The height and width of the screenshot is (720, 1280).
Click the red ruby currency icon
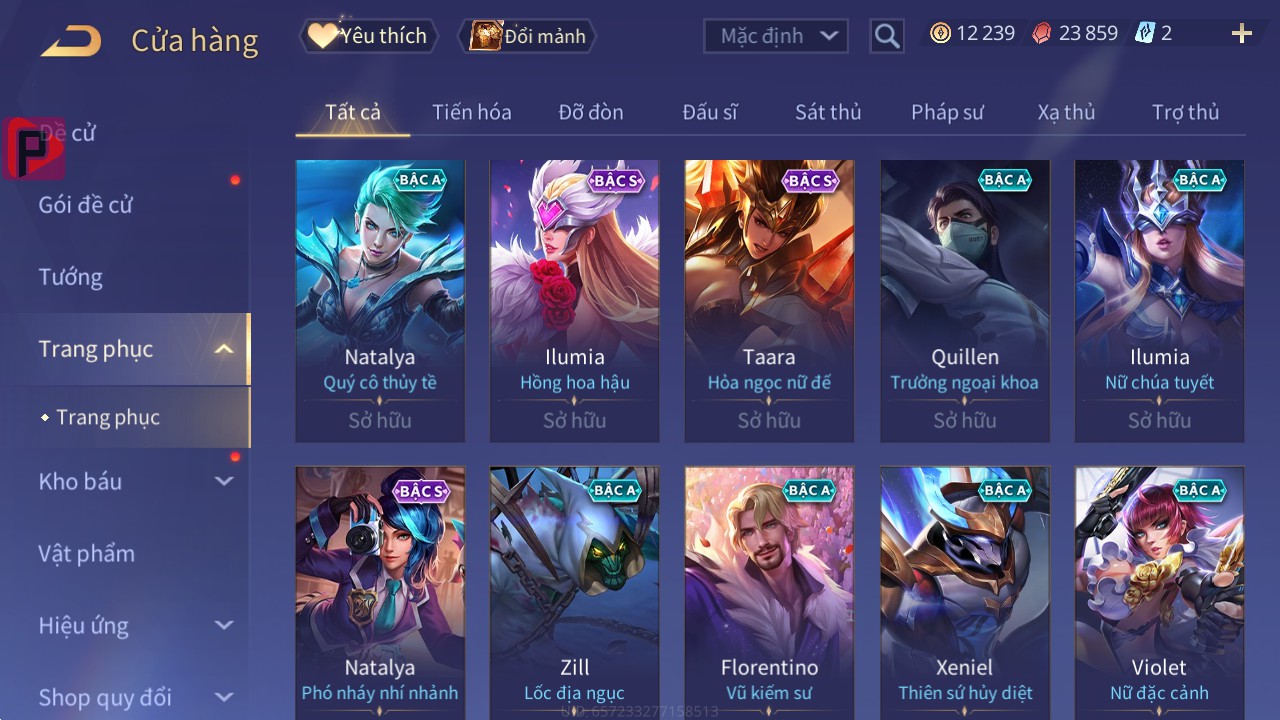pos(1042,33)
